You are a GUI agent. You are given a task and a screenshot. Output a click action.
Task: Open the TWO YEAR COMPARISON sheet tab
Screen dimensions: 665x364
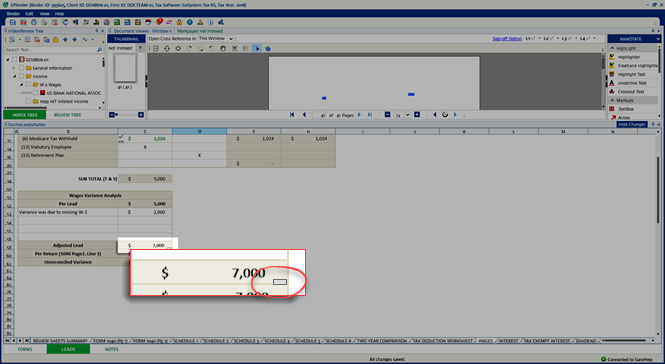[382, 341]
